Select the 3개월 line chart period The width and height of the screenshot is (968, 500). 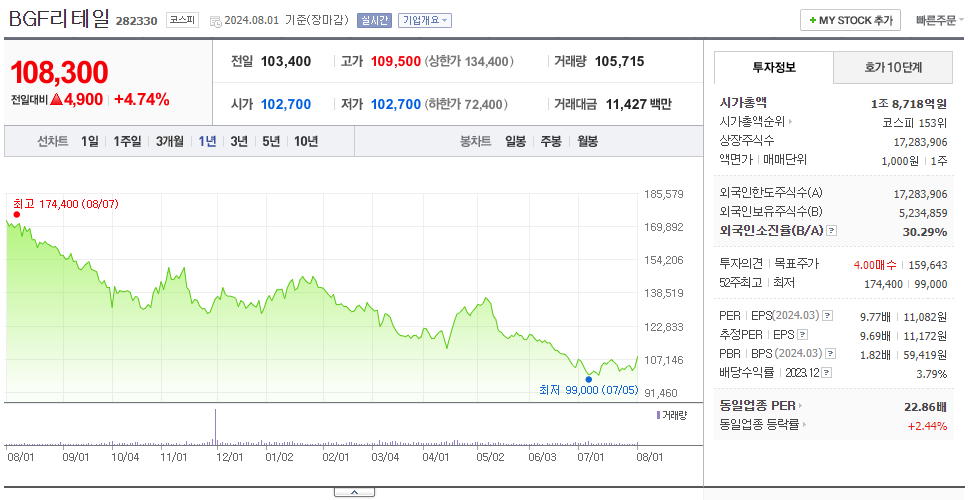pyautogui.click(x=170, y=141)
